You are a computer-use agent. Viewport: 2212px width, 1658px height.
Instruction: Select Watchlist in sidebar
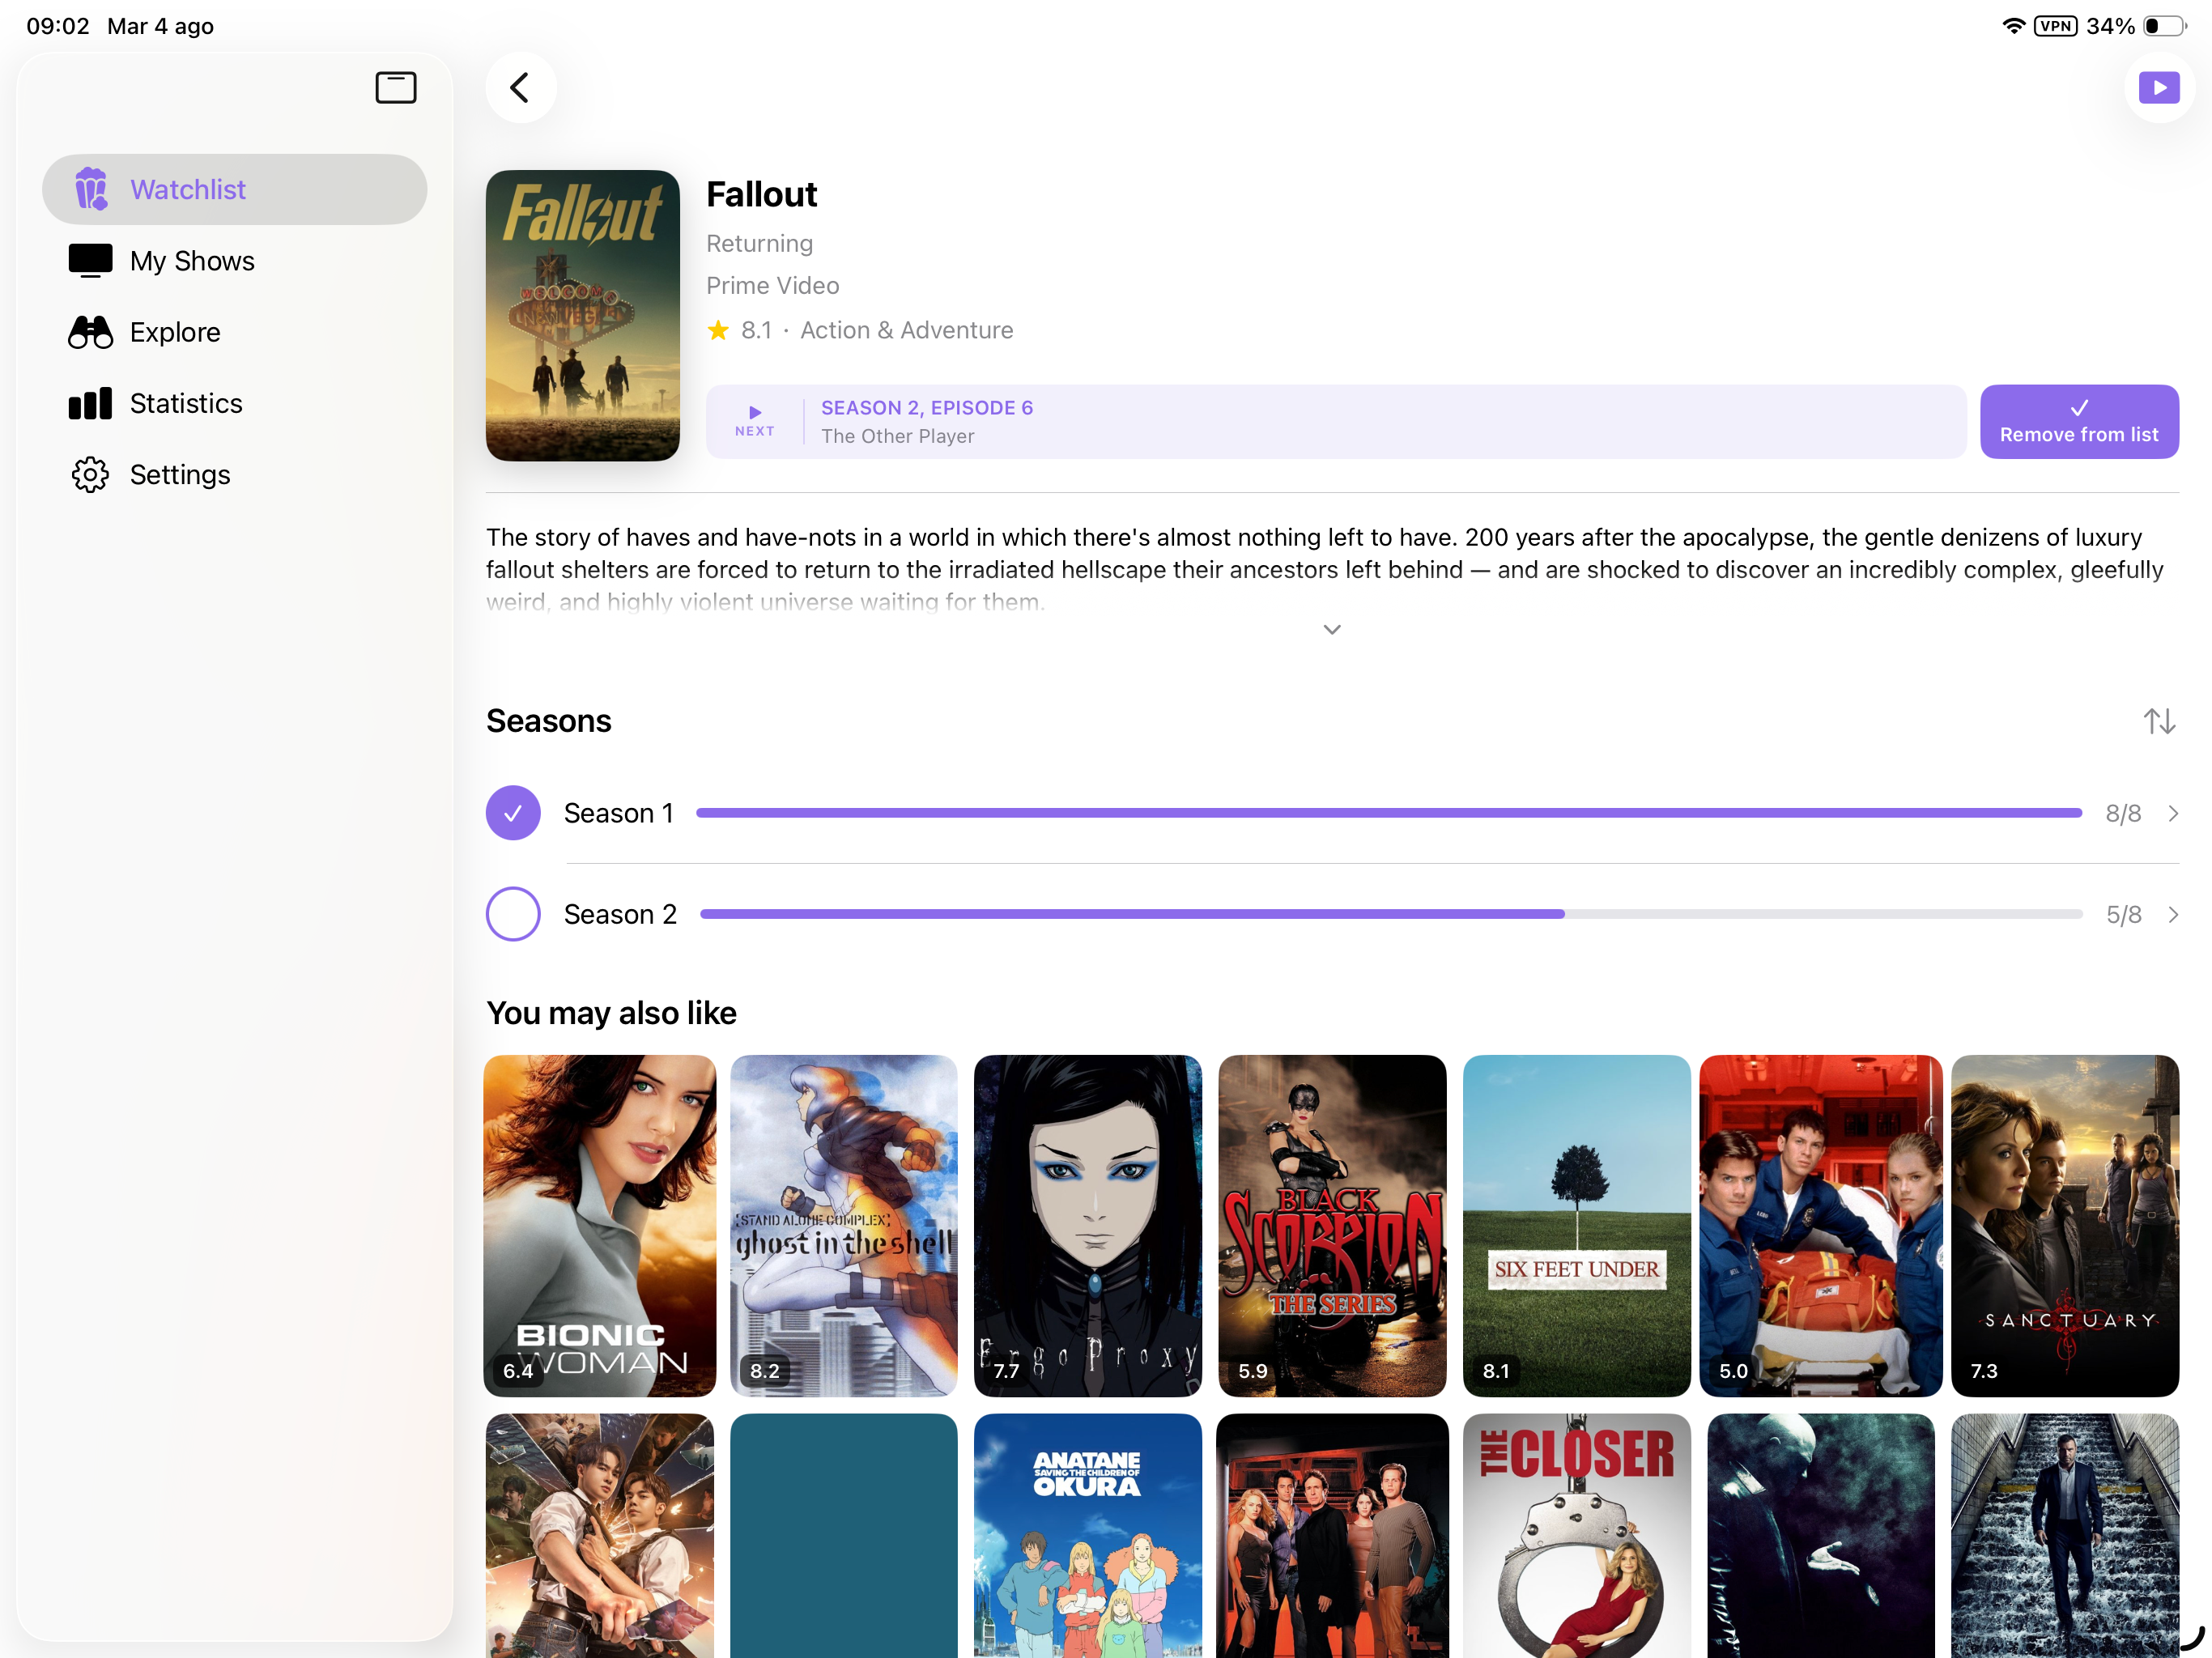point(235,189)
